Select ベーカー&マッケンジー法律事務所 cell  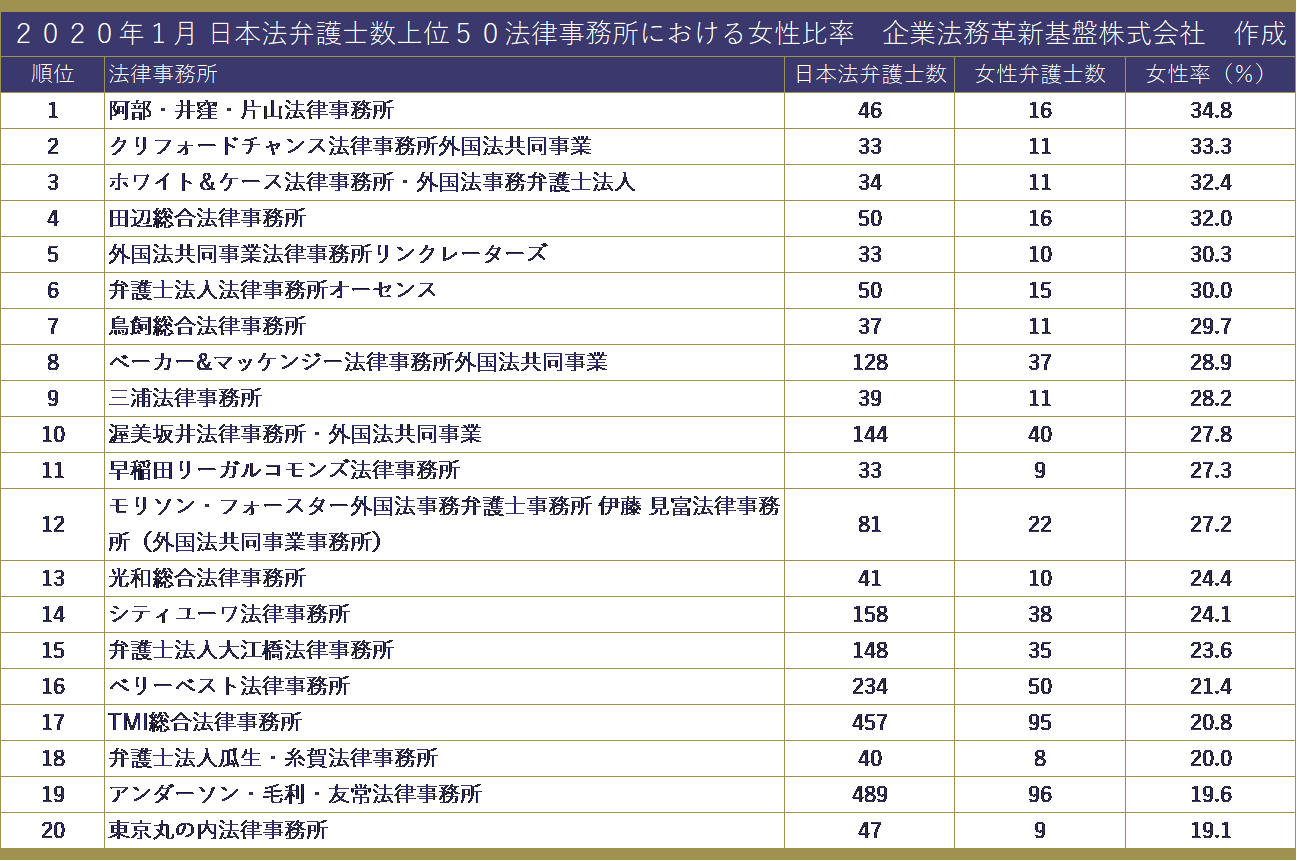point(444,363)
